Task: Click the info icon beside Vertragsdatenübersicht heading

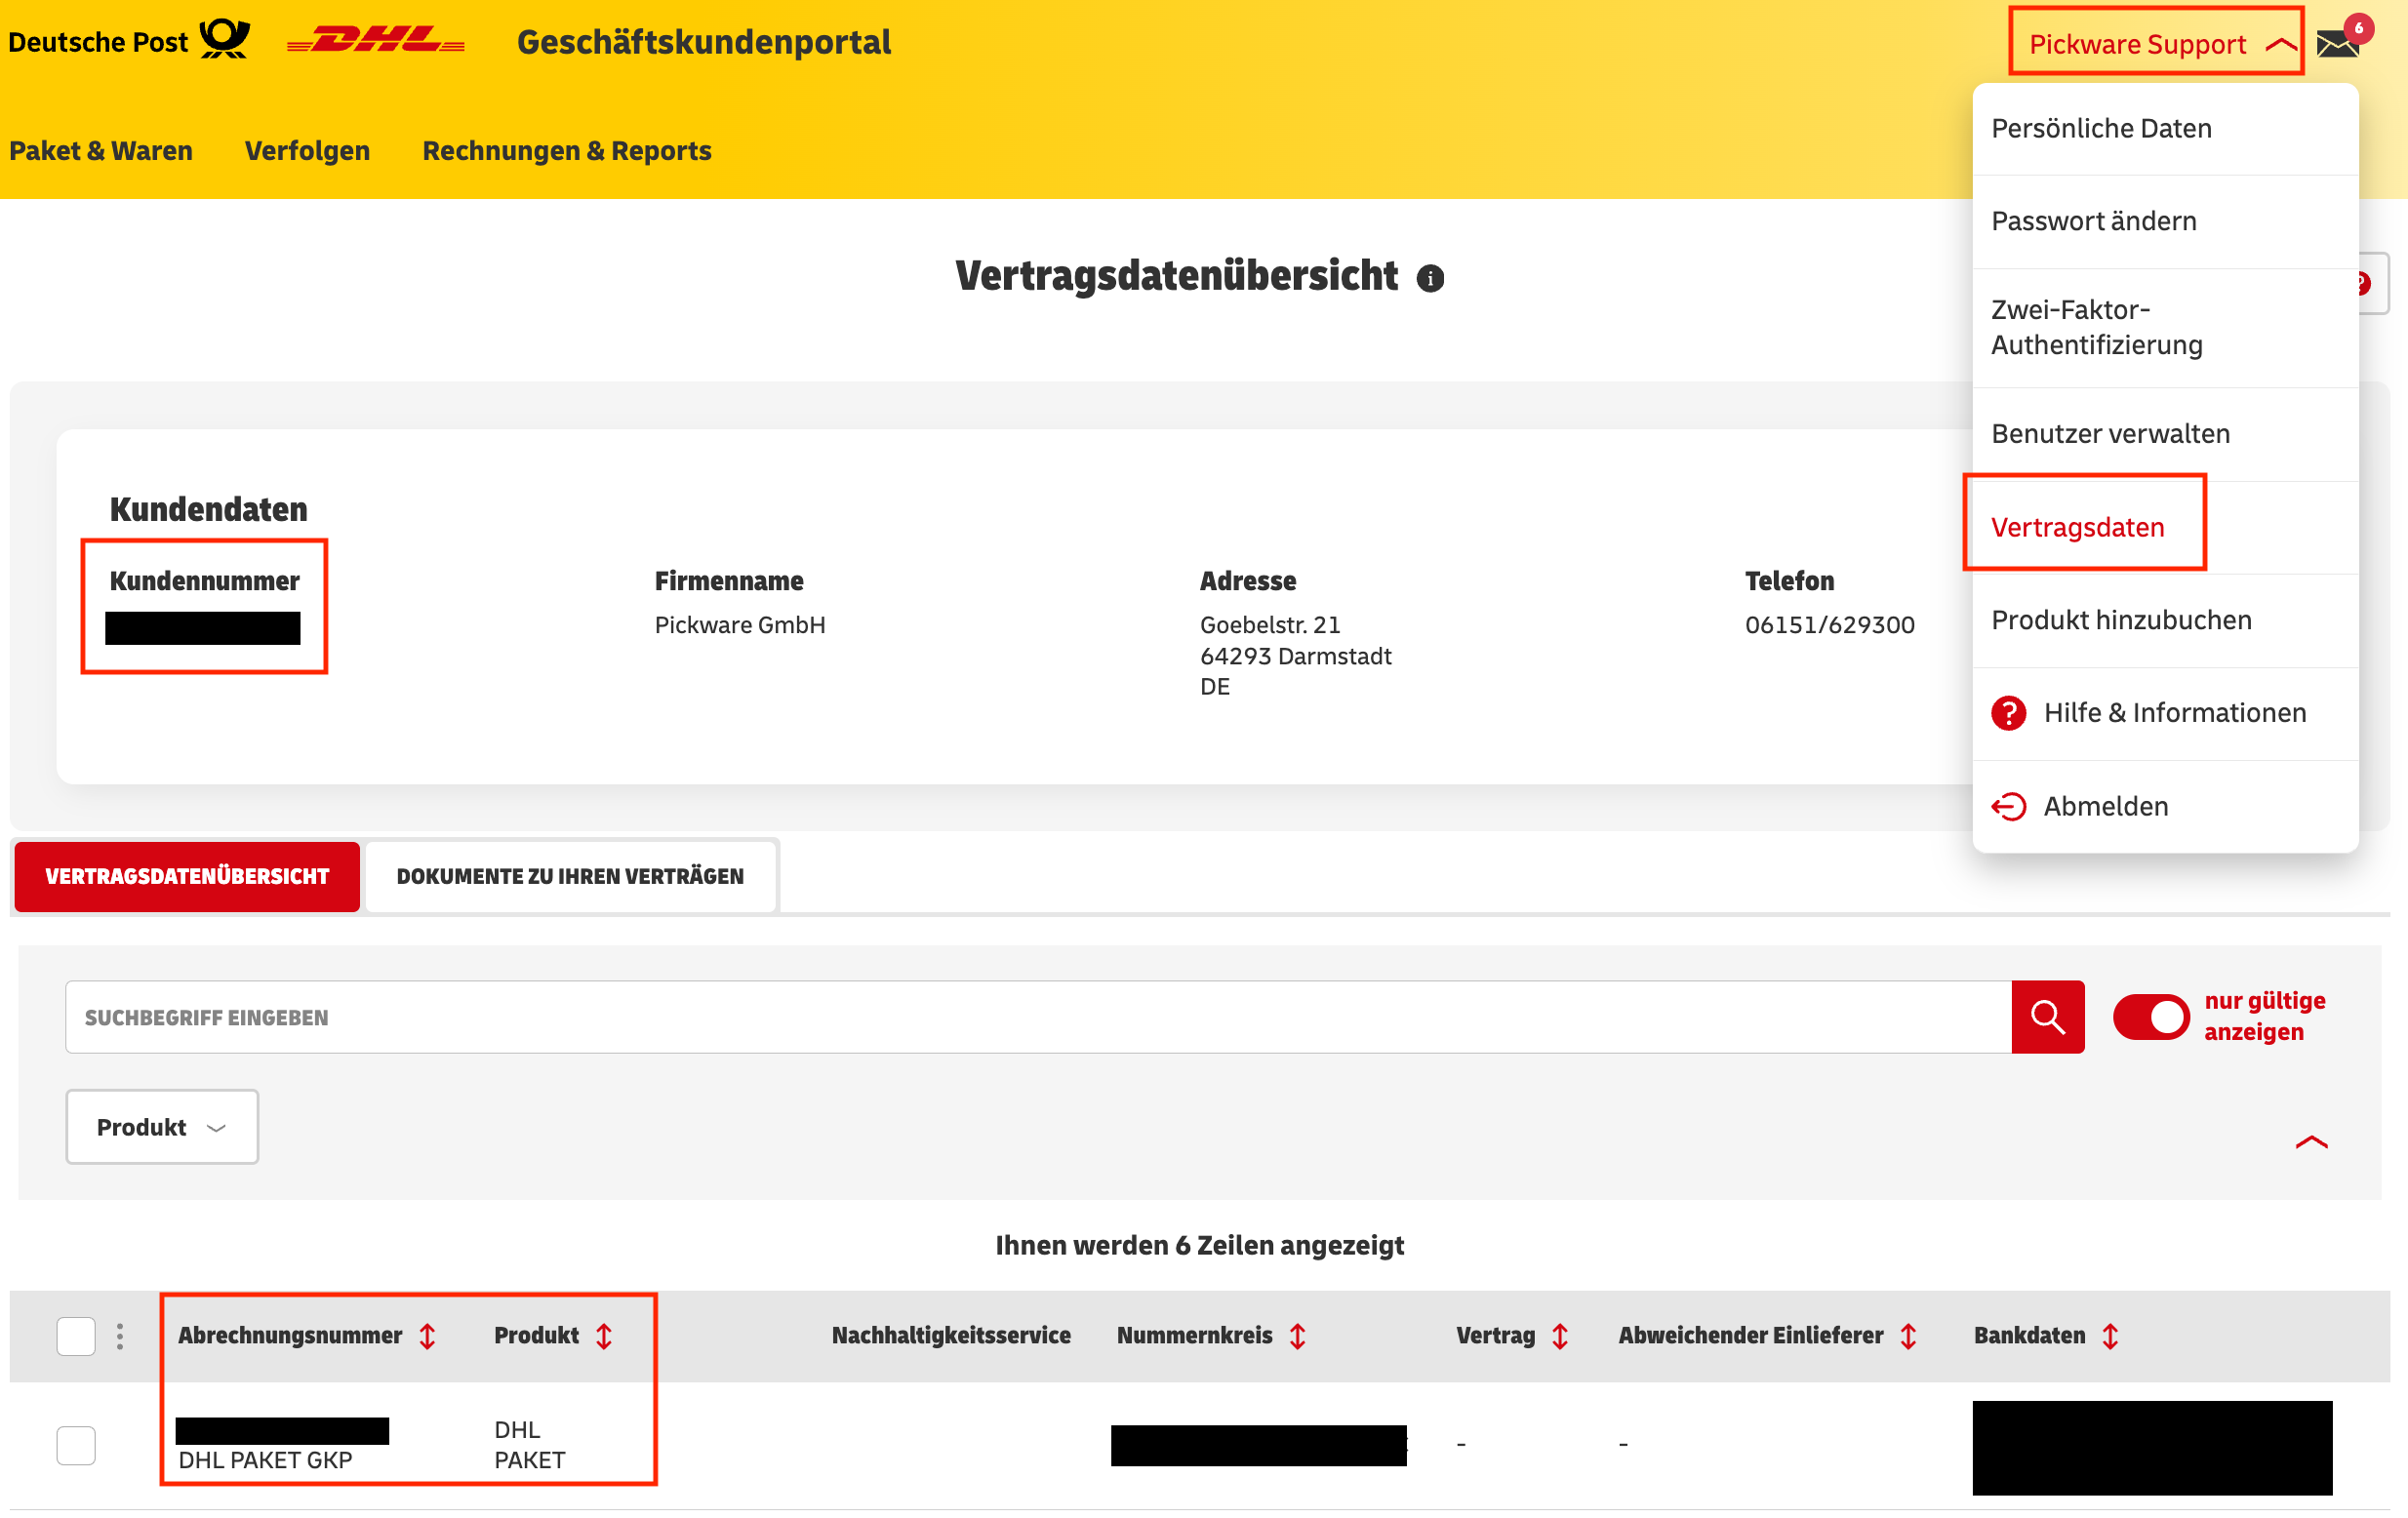Action: tap(1432, 279)
